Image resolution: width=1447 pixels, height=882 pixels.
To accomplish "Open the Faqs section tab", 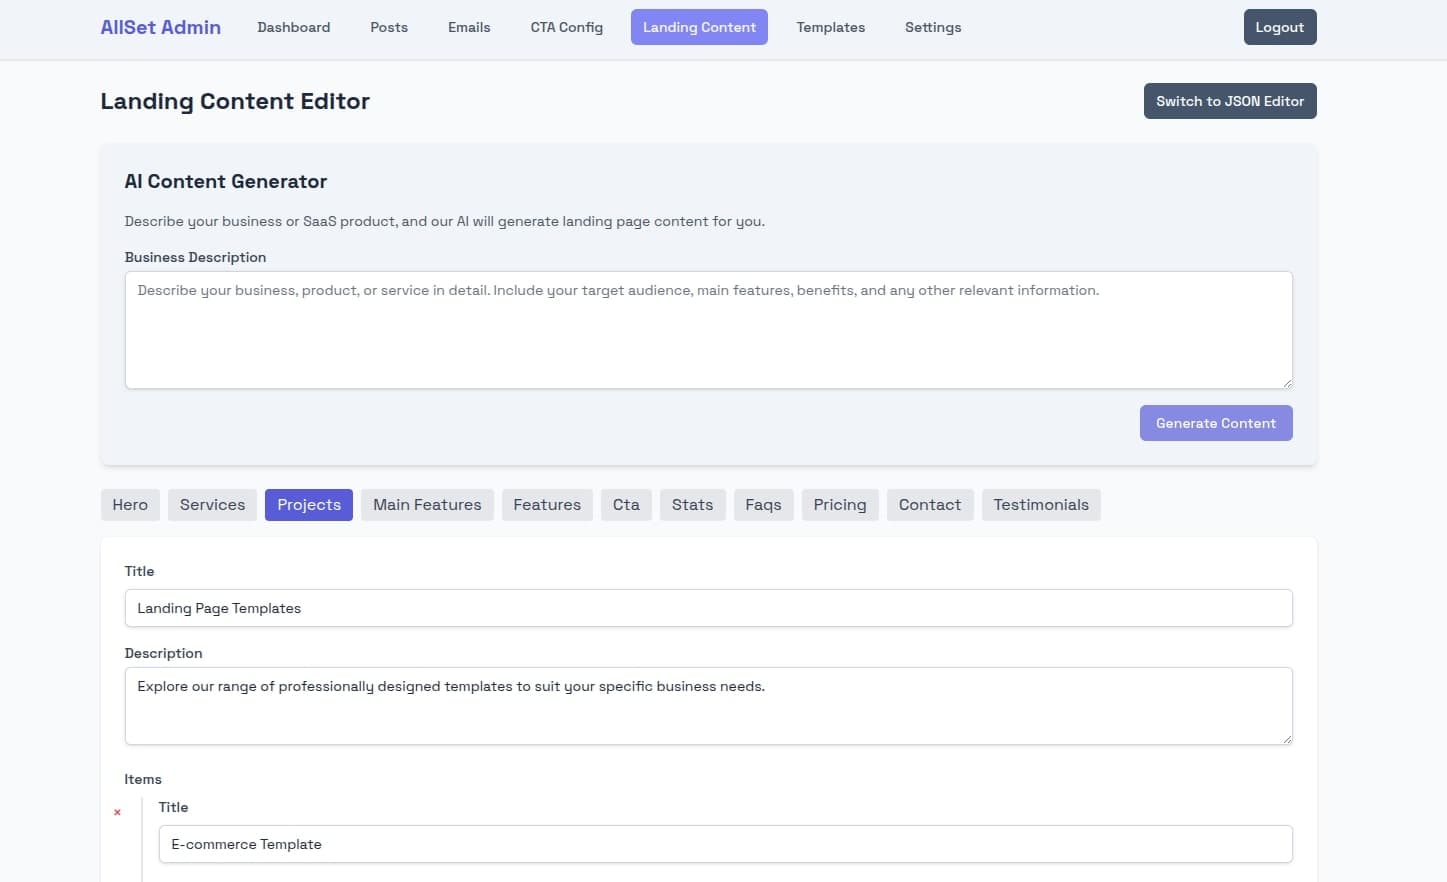I will [x=763, y=504].
